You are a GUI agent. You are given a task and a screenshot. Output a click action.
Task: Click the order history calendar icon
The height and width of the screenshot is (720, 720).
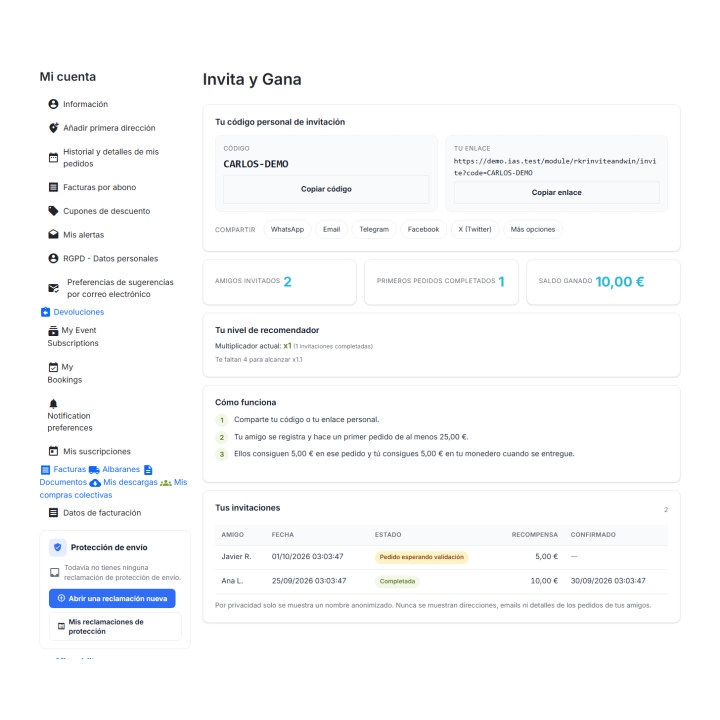pos(53,158)
